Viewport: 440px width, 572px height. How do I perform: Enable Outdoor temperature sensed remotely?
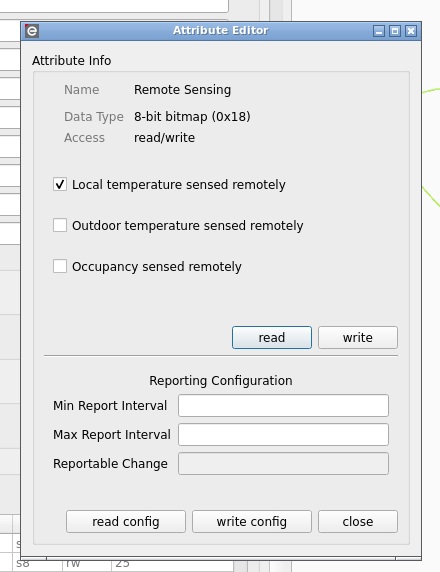[60, 225]
